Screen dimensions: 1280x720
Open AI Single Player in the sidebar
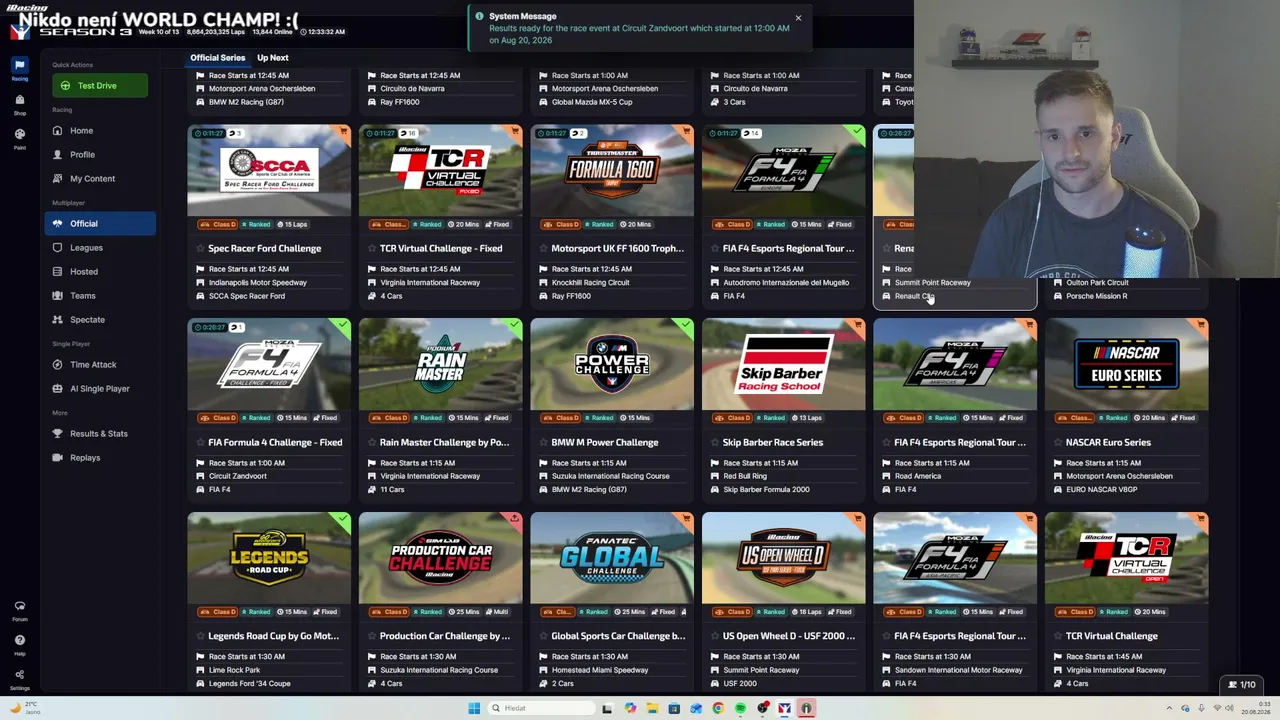click(100, 388)
